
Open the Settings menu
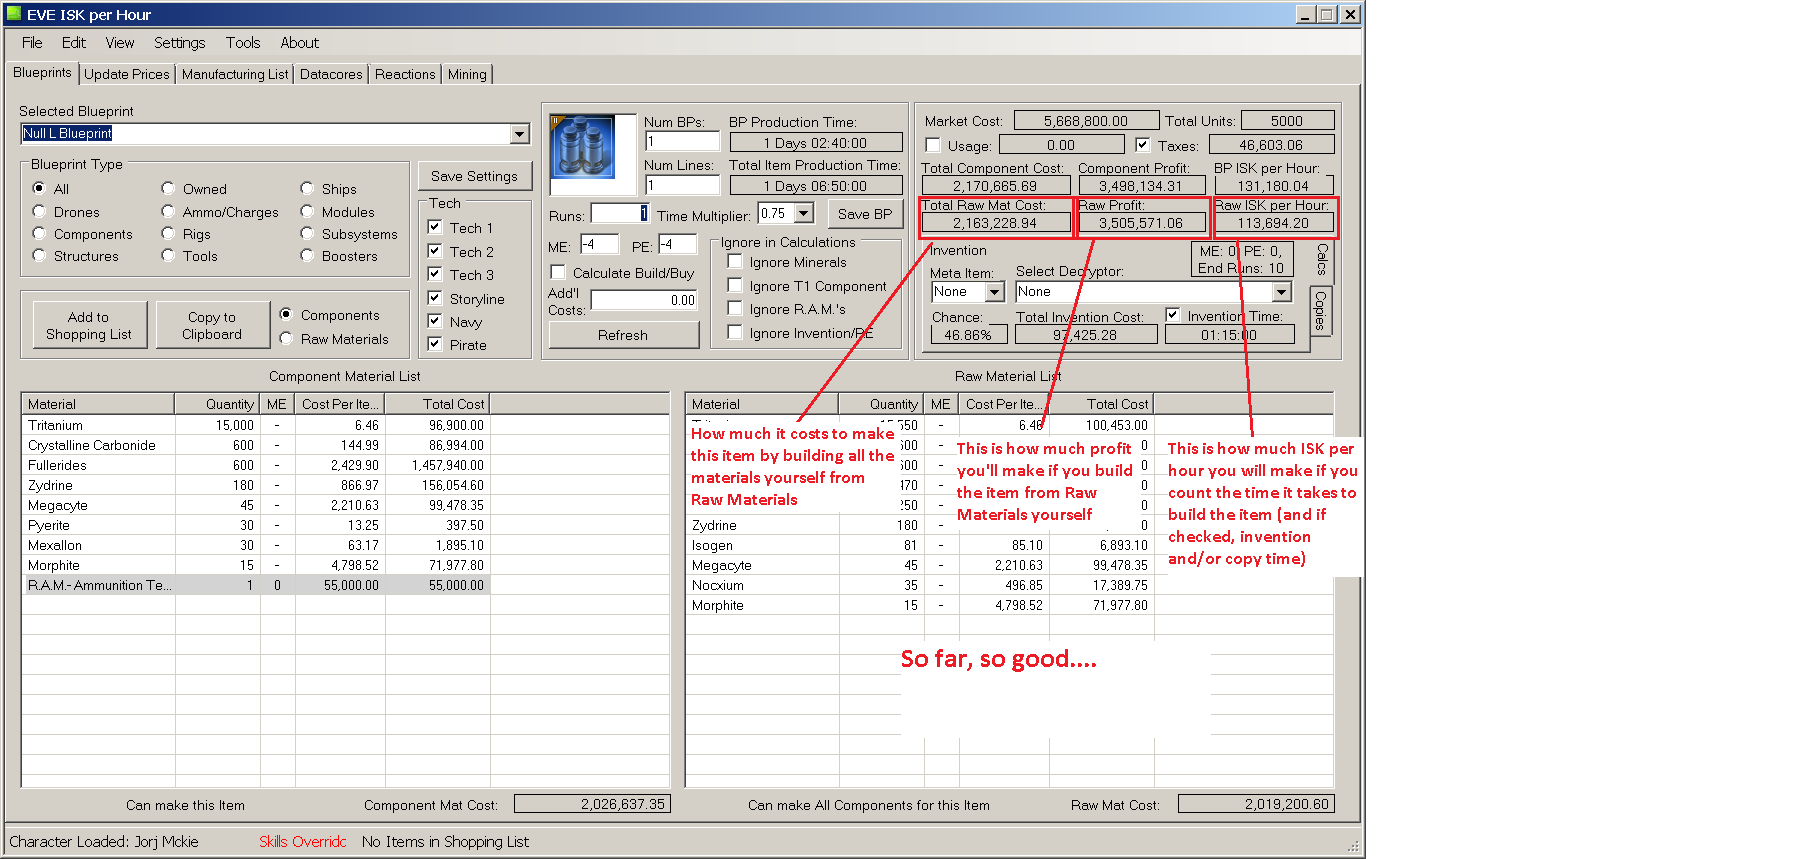pyautogui.click(x=180, y=43)
